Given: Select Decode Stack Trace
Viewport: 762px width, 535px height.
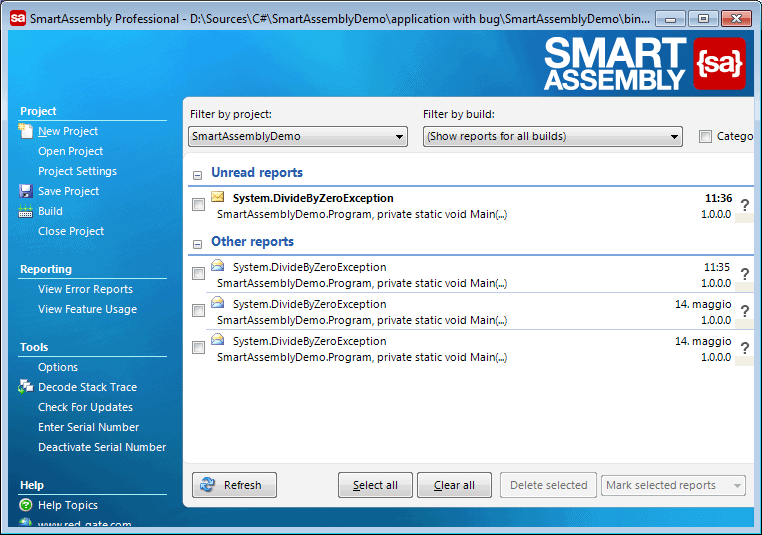Looking at the screenshot, I should [x=87, y=387].
